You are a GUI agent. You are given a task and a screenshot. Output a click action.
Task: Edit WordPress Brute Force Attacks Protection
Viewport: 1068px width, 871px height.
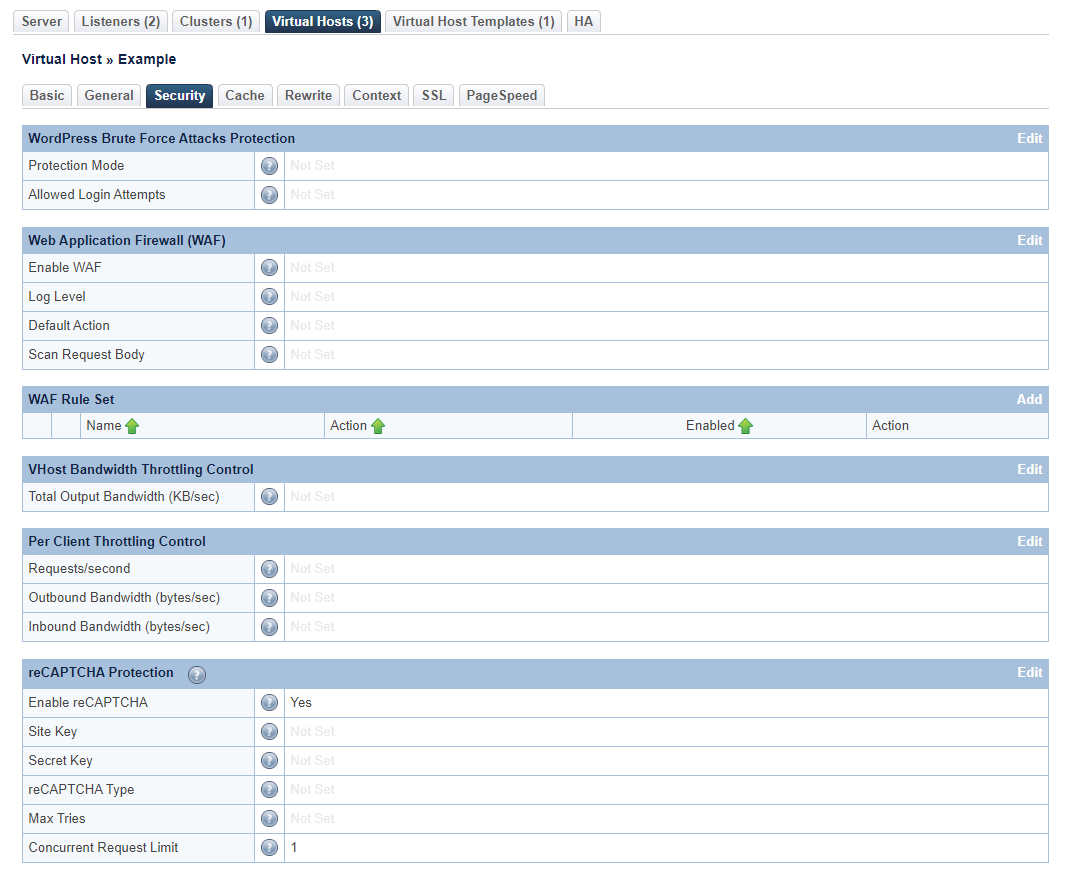[x=1029, y=139]
